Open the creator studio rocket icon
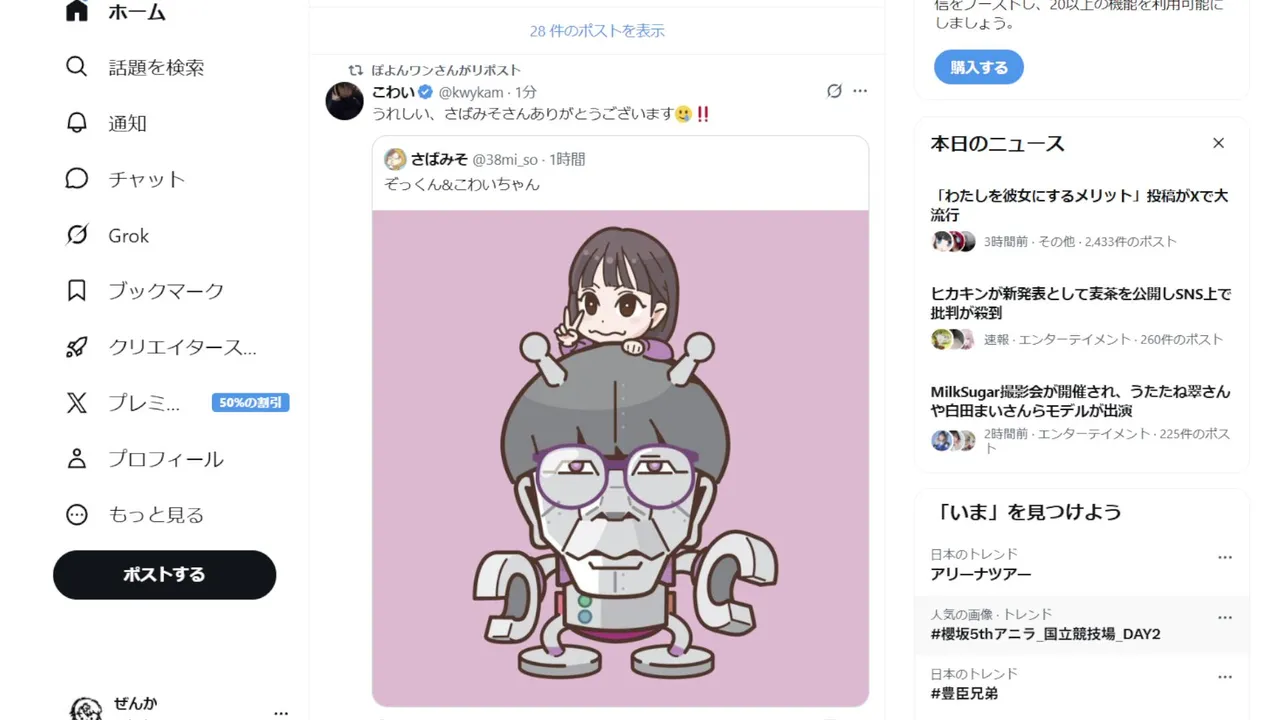This screenshot has width=1280, height=720. coord(77,347)
